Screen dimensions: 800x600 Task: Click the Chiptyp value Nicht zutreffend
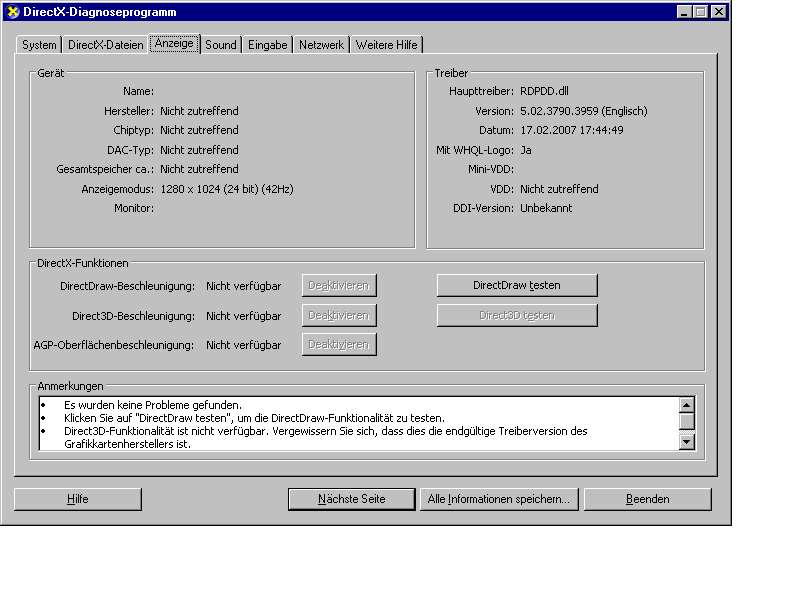tap(199, 130)
